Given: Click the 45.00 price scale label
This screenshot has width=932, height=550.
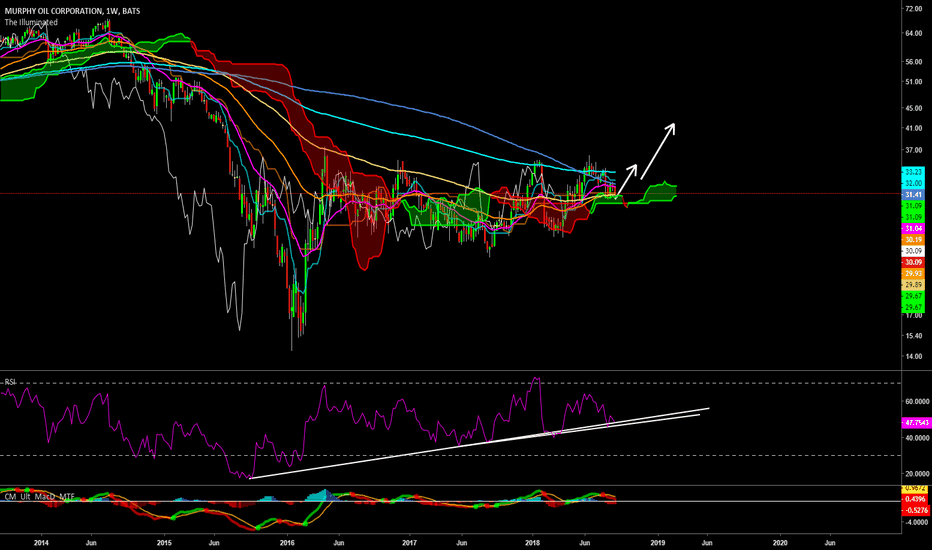Looking at the screenshot, I should (913, 108).
